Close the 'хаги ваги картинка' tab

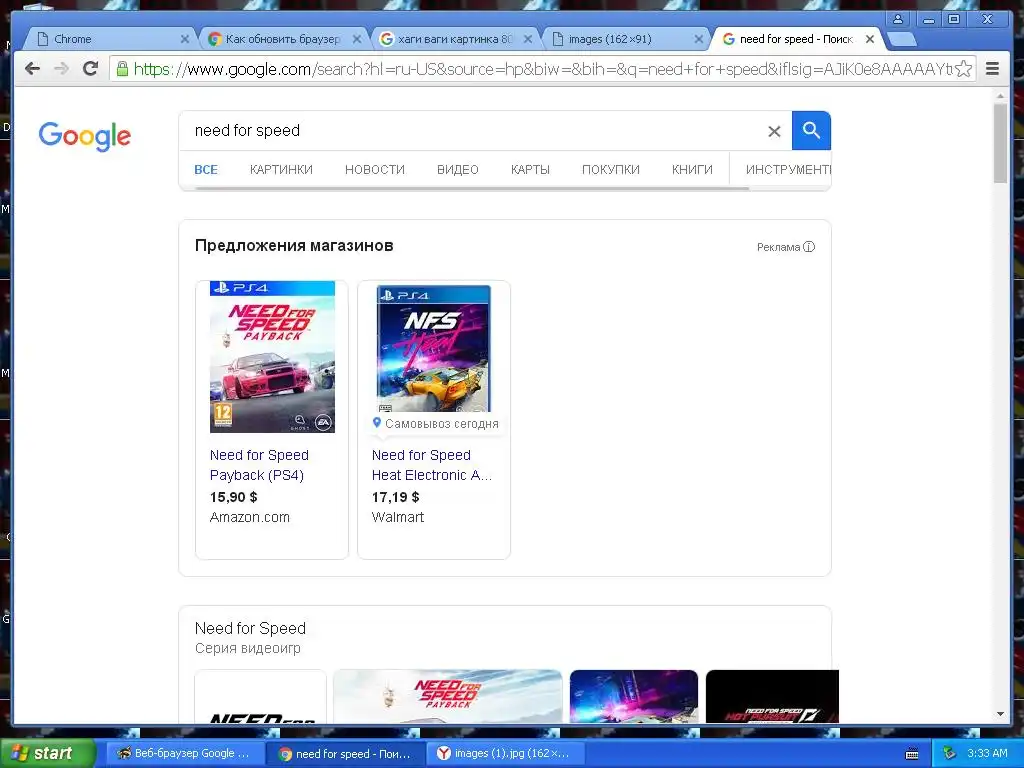coord(528,39)
